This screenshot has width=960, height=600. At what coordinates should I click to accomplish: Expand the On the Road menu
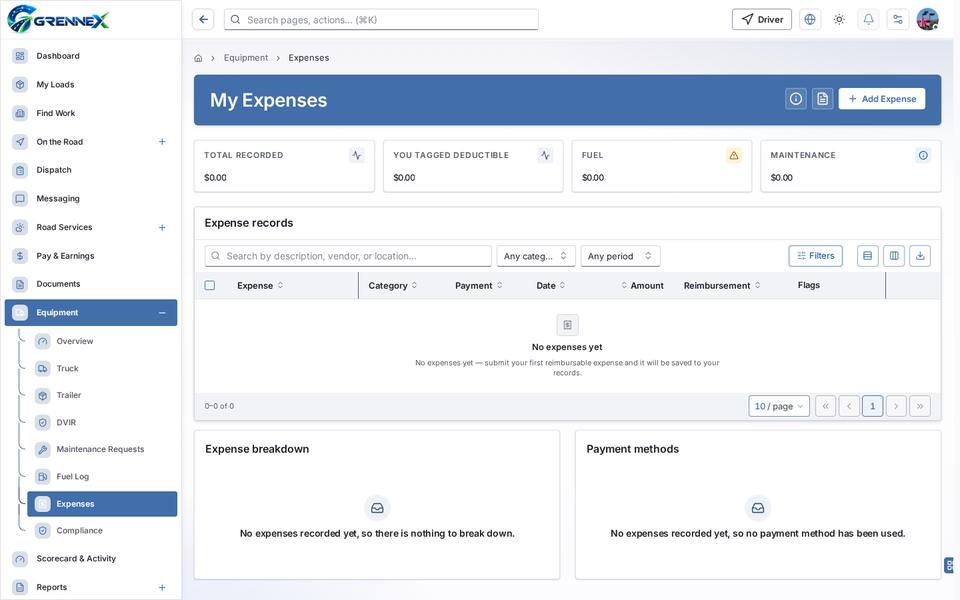[162, 141]
